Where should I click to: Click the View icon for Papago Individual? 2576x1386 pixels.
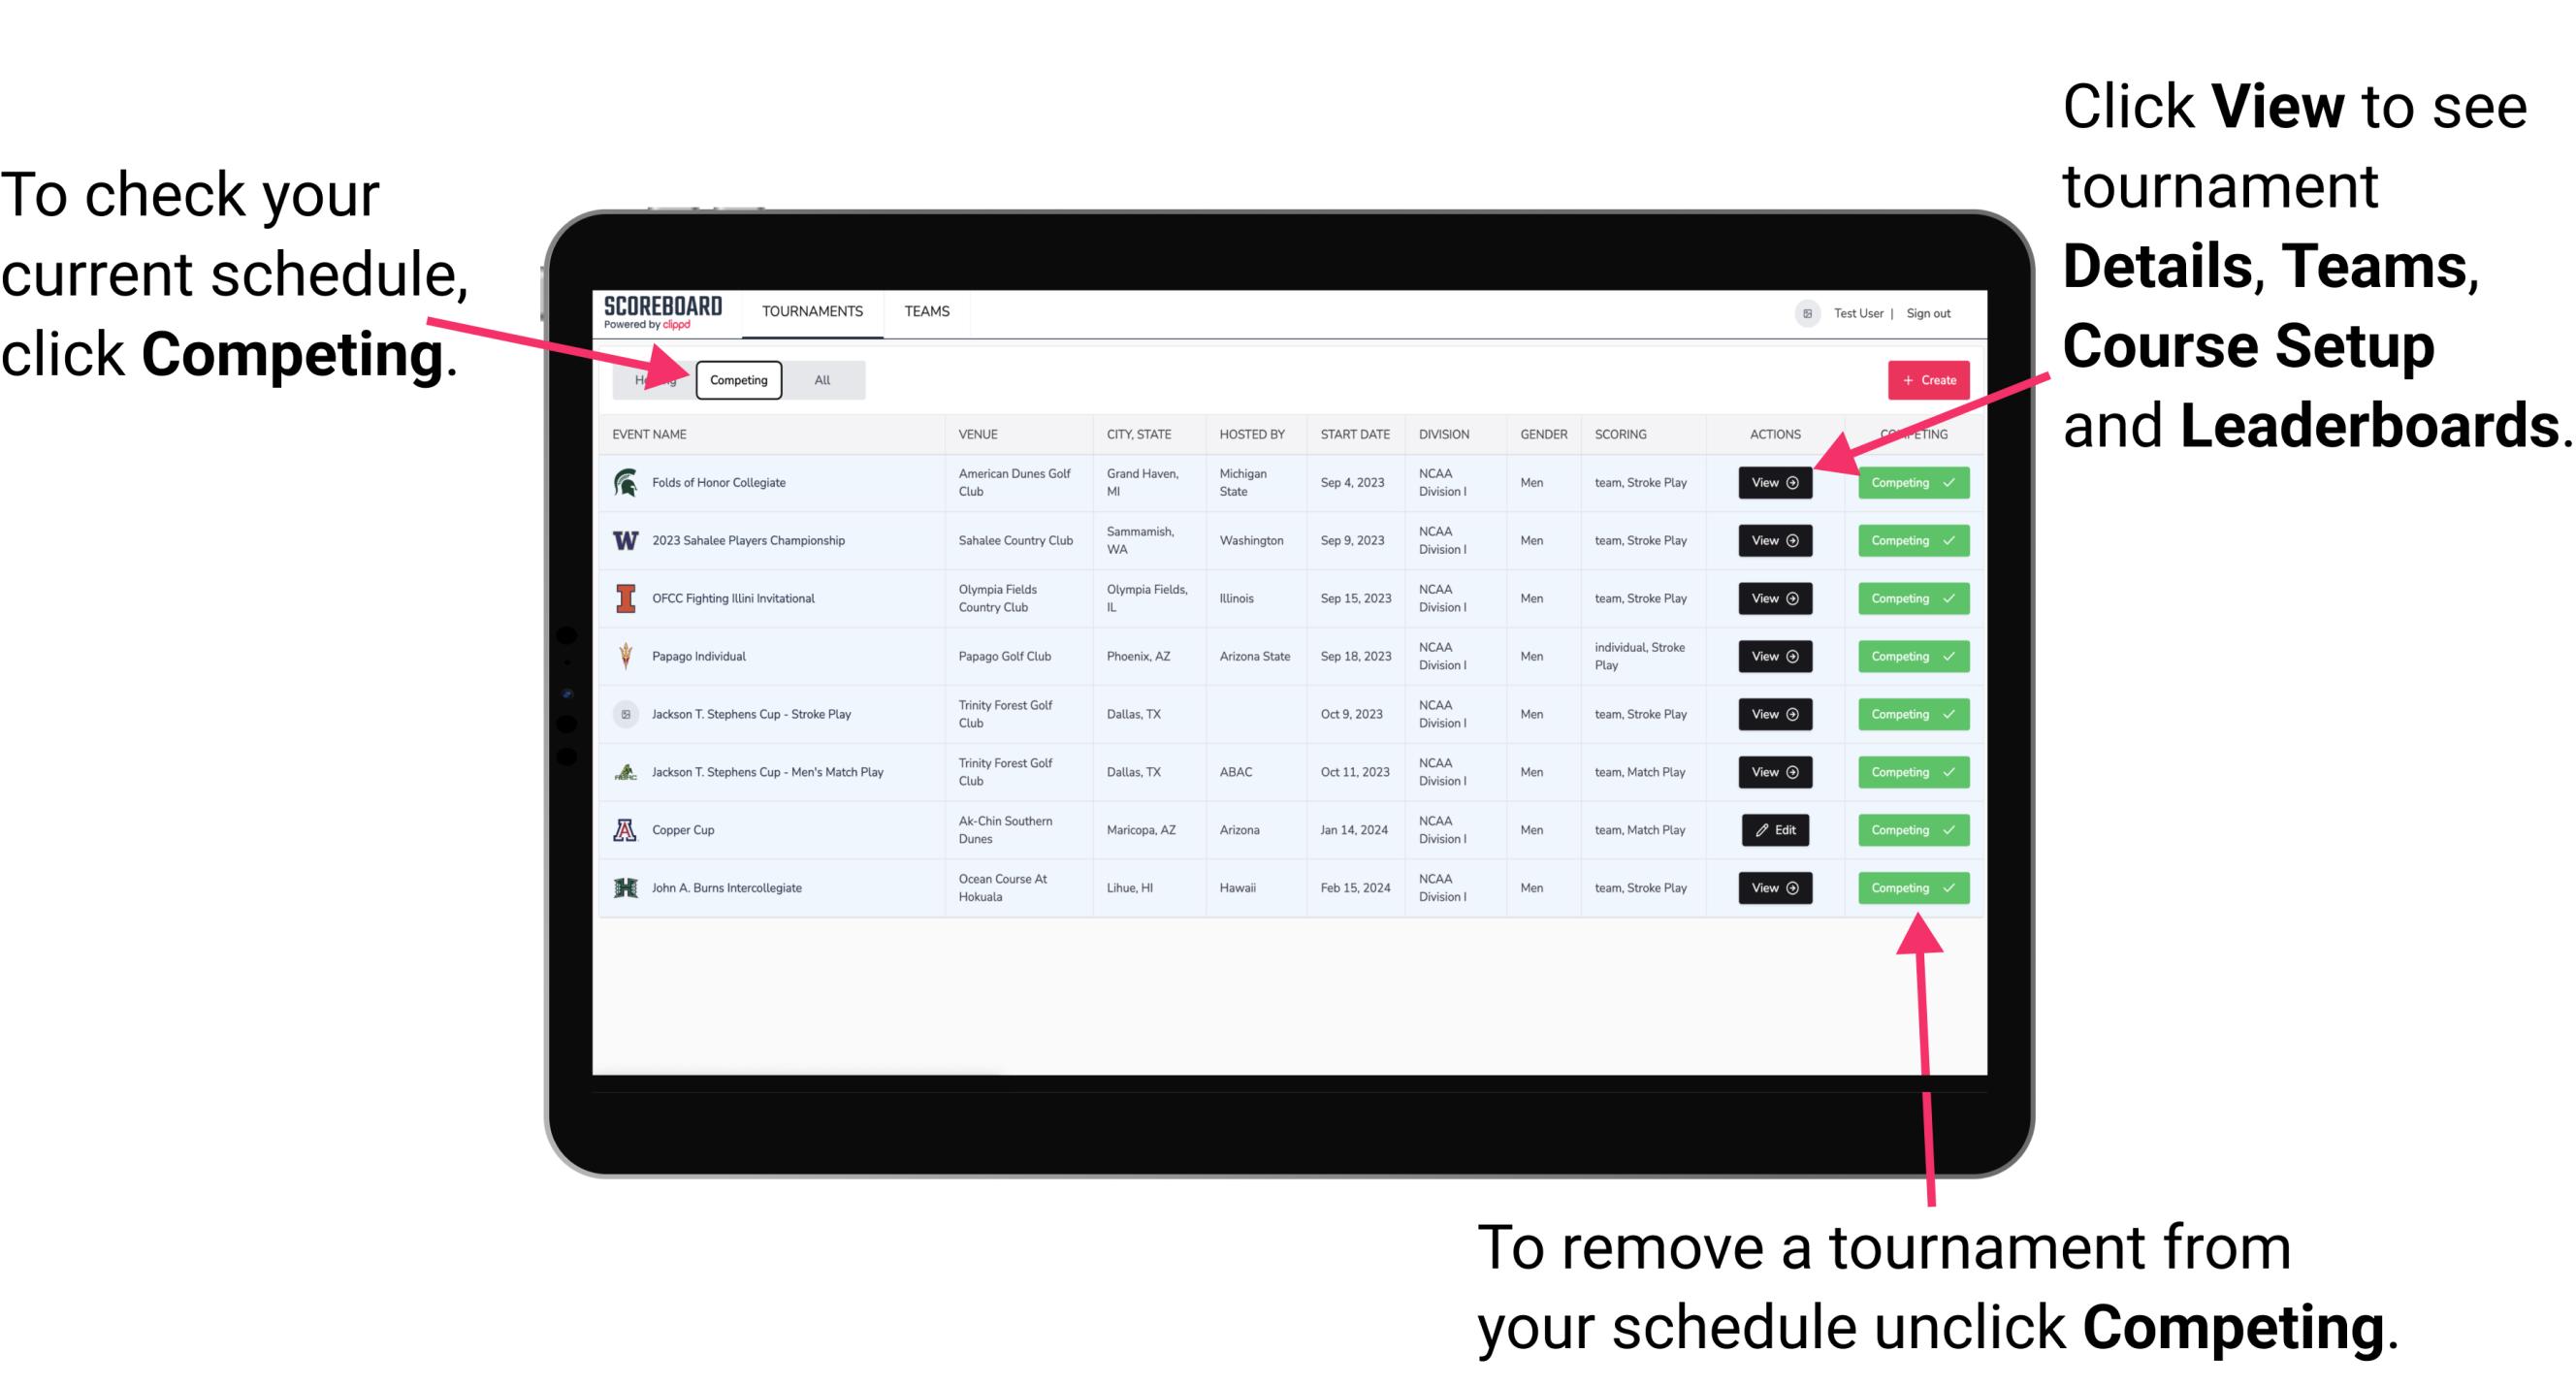[x=1774, y=658]
